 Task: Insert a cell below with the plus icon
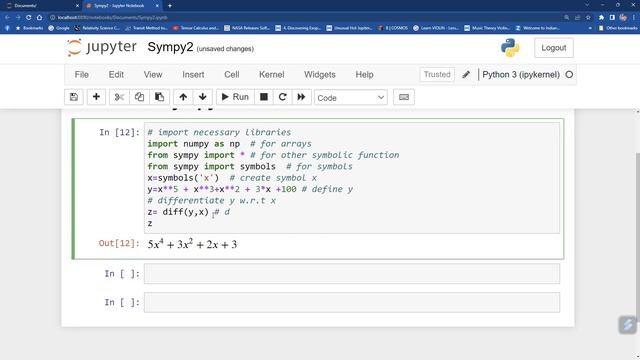click(x=96, y=97)
